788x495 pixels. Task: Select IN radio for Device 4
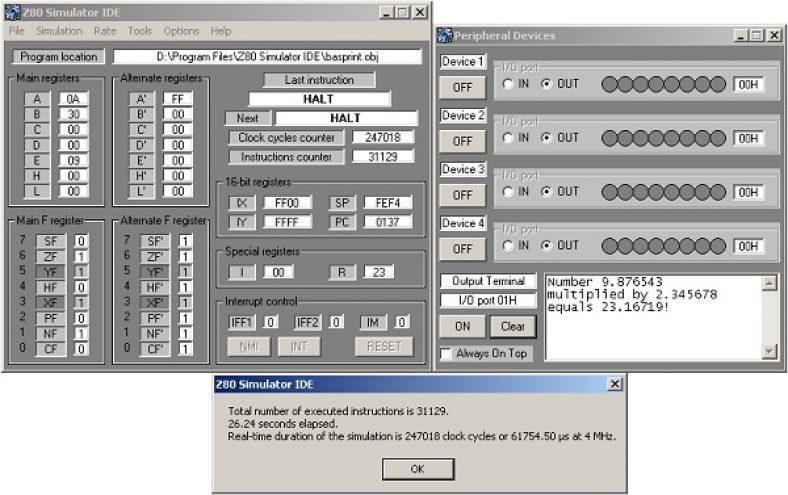pos(508,245)
